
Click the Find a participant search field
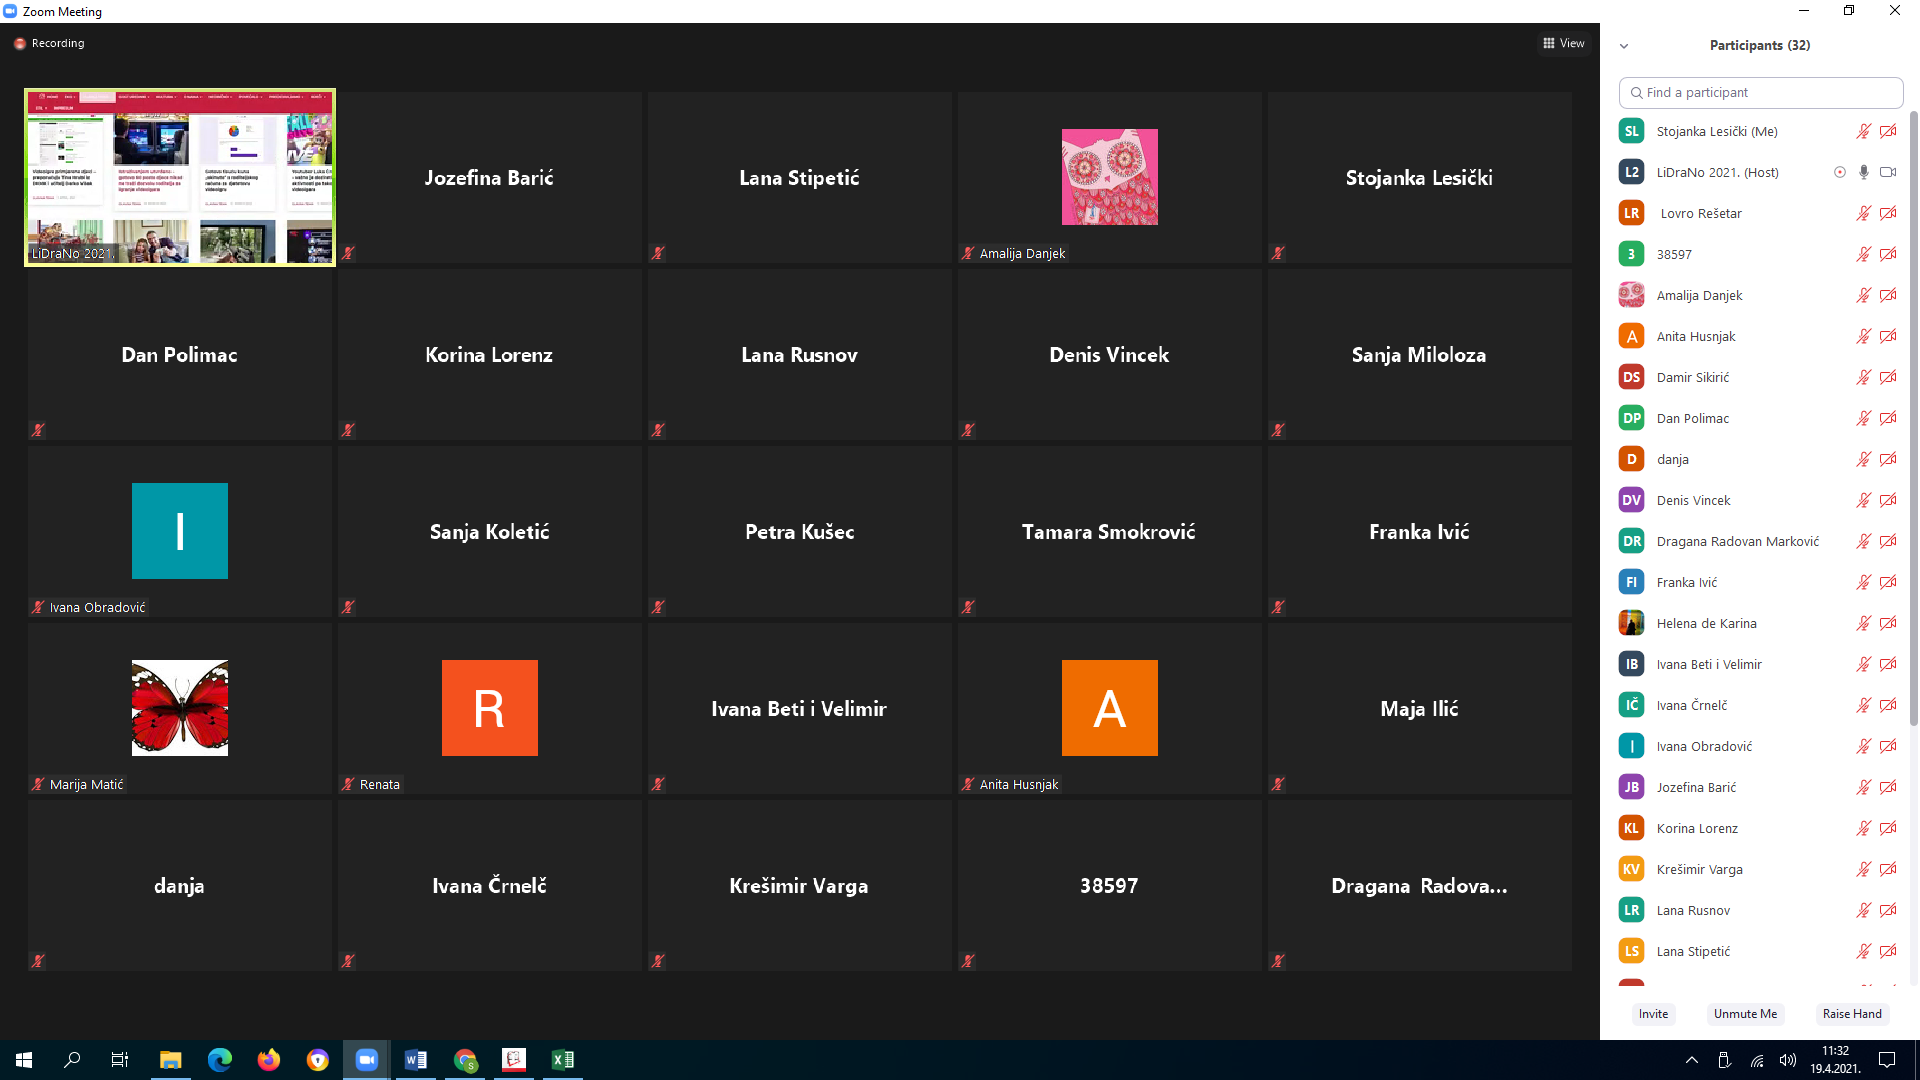[x=1760, y=92]
